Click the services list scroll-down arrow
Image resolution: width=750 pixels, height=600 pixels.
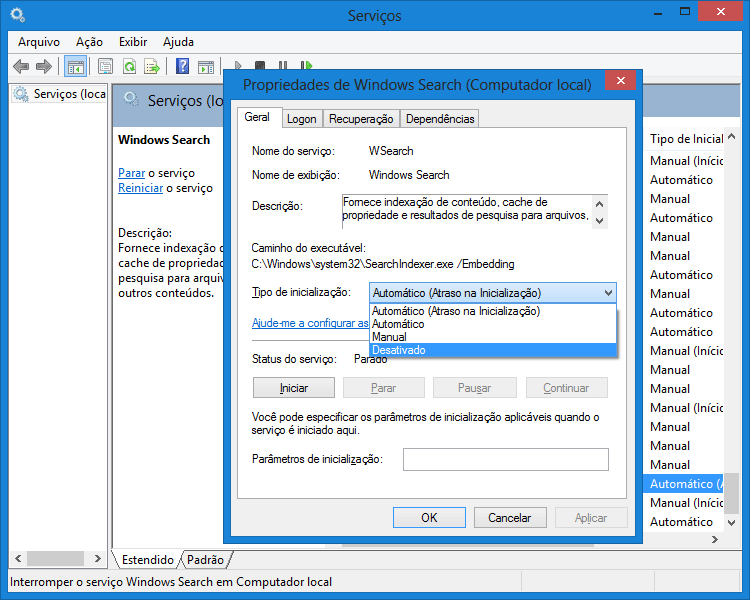731,522
